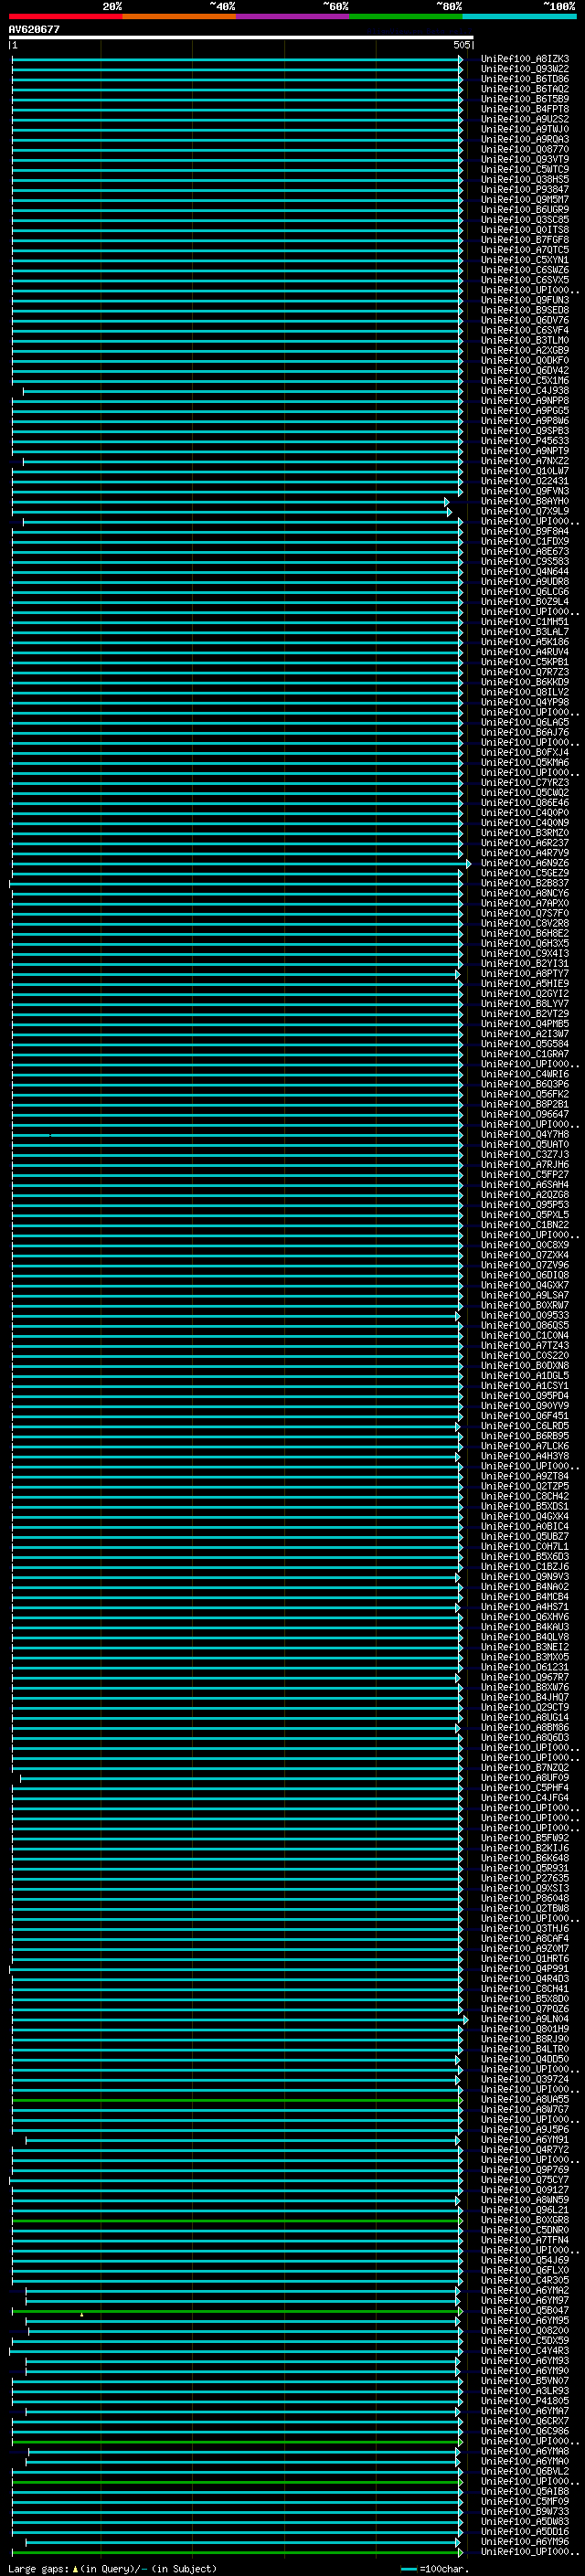Click hit label UniRef100_C1BN22
This screenshot has width=585, height=2576.
(524, 1225)
